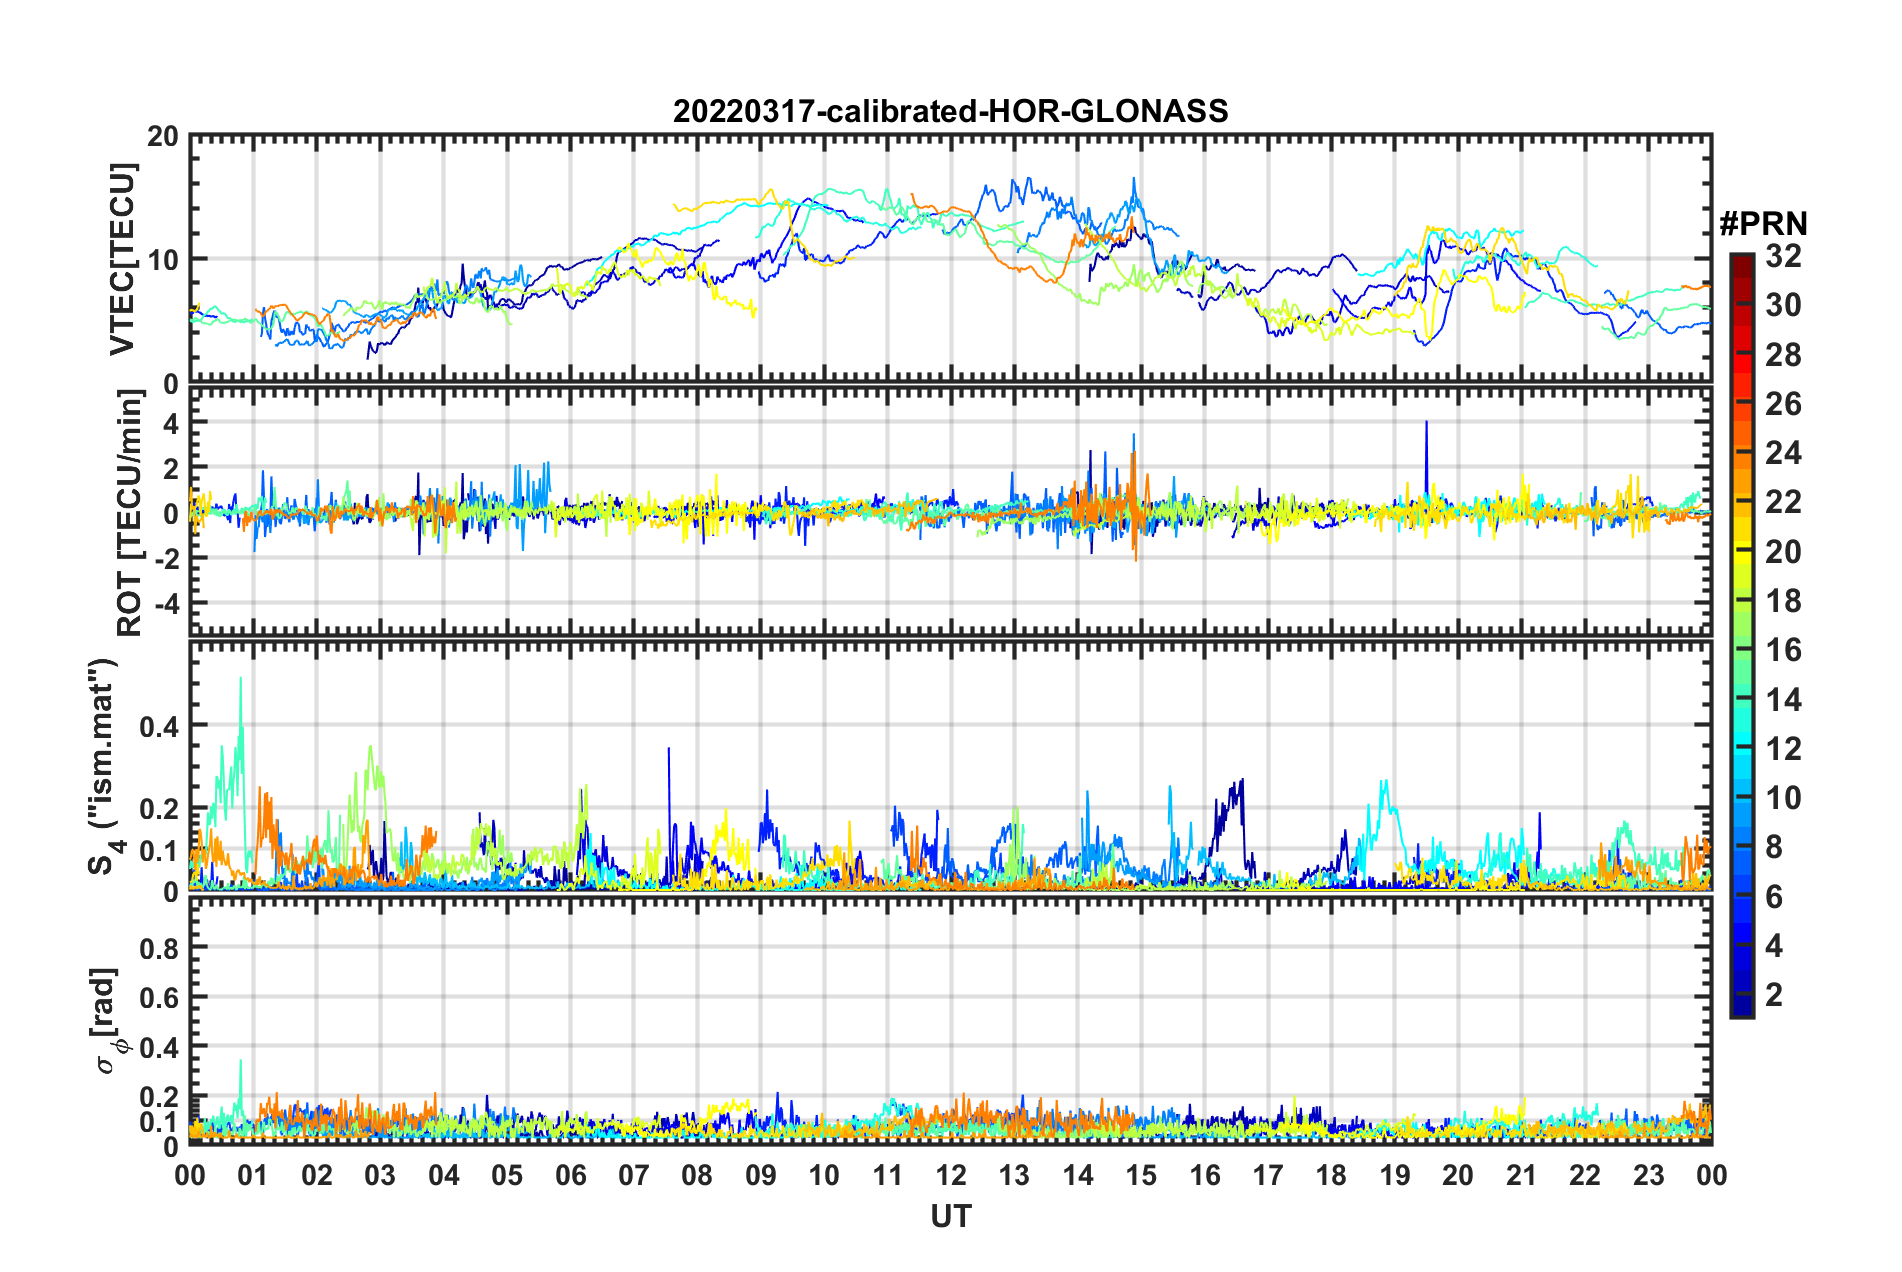Click x-axis hour tick "03"

click(x=380, y=1175)
